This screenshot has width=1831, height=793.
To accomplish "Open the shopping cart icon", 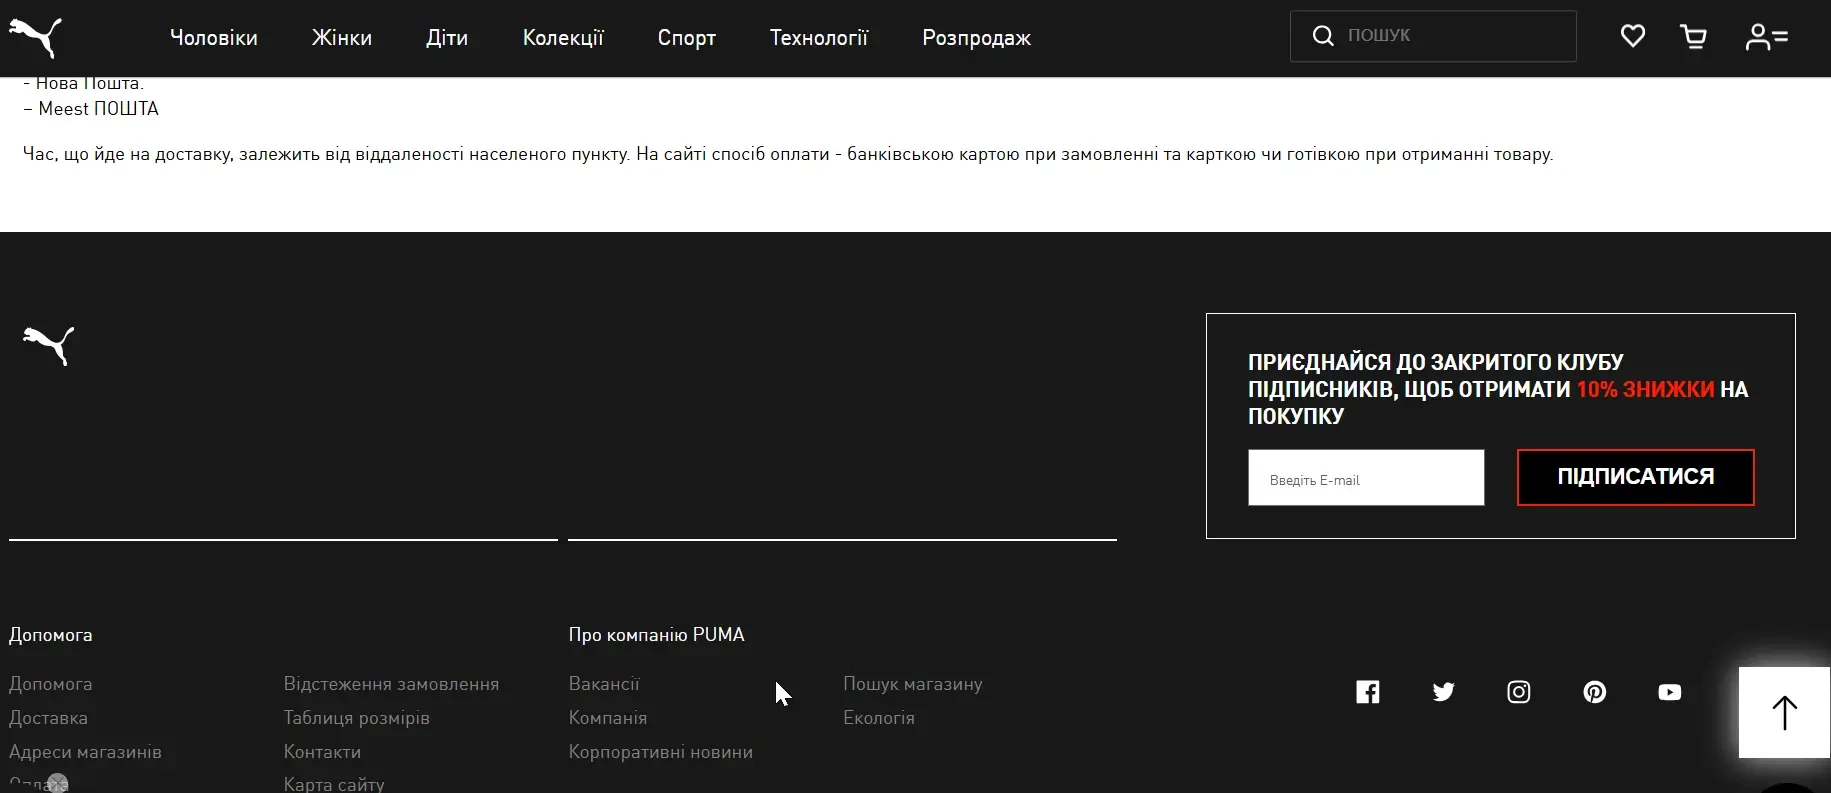I will click(x=1693, y=37).
